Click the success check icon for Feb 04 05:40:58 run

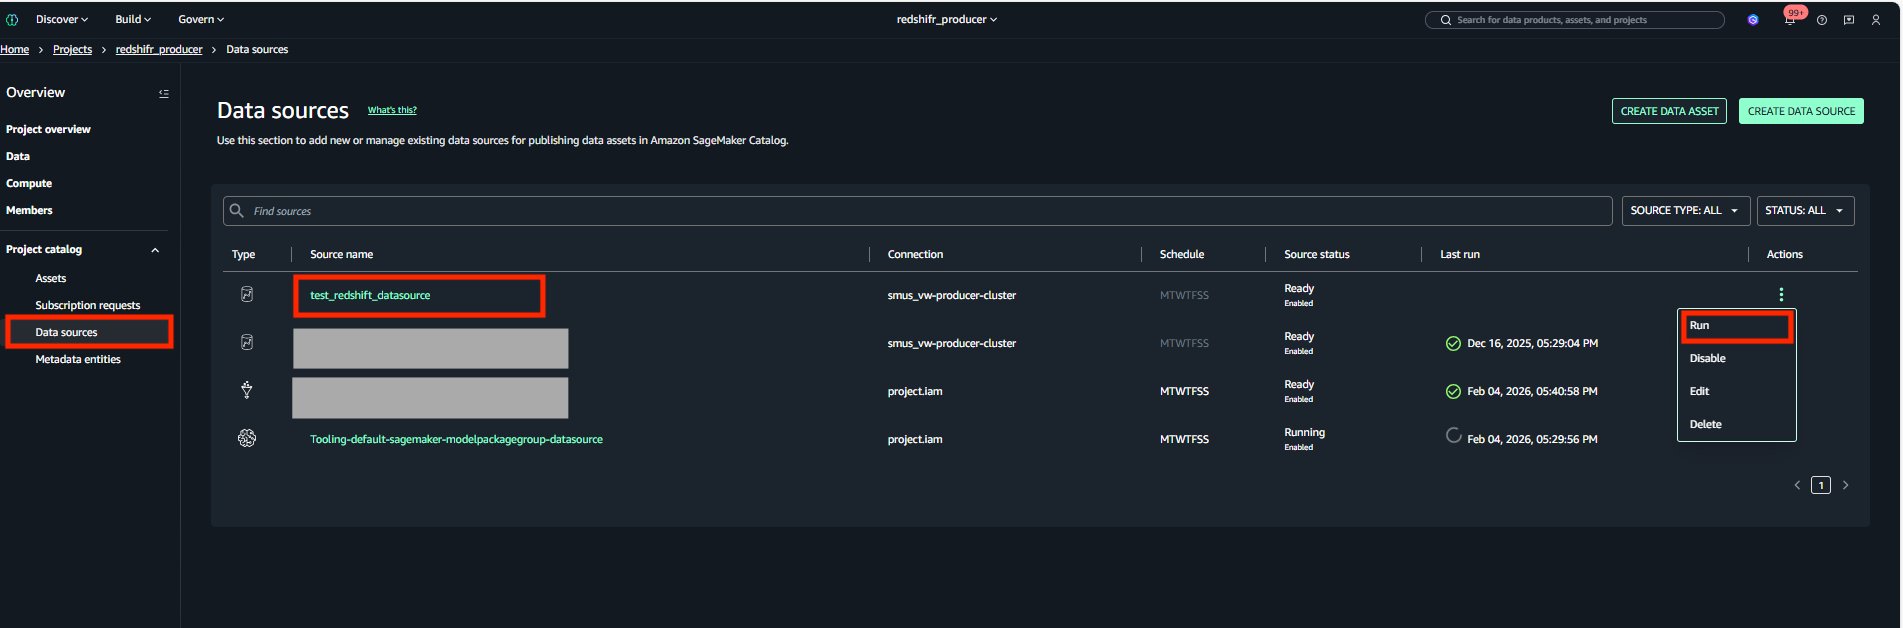pyautogui.click(x=1453, y=391)
